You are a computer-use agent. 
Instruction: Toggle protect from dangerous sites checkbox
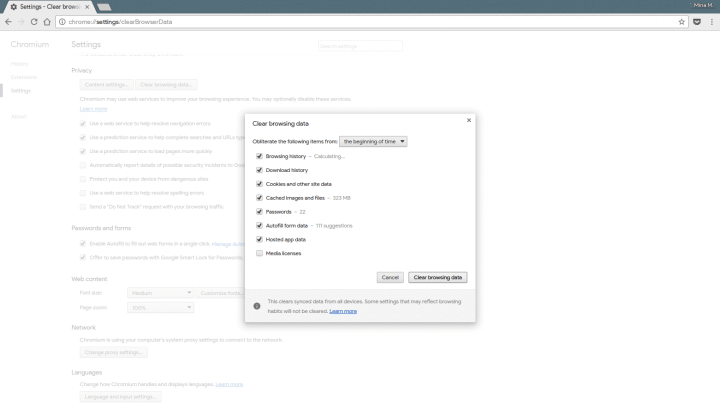click(83, 179)
